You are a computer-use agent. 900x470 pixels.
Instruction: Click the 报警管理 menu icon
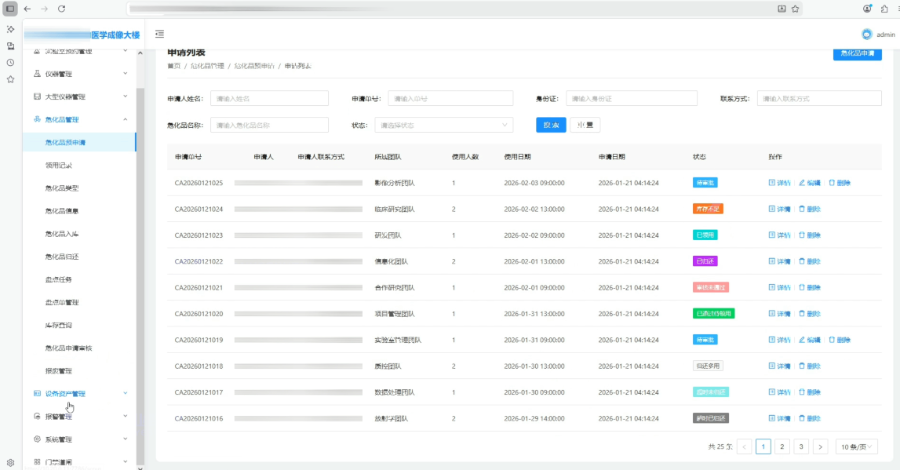click(37, 416)
